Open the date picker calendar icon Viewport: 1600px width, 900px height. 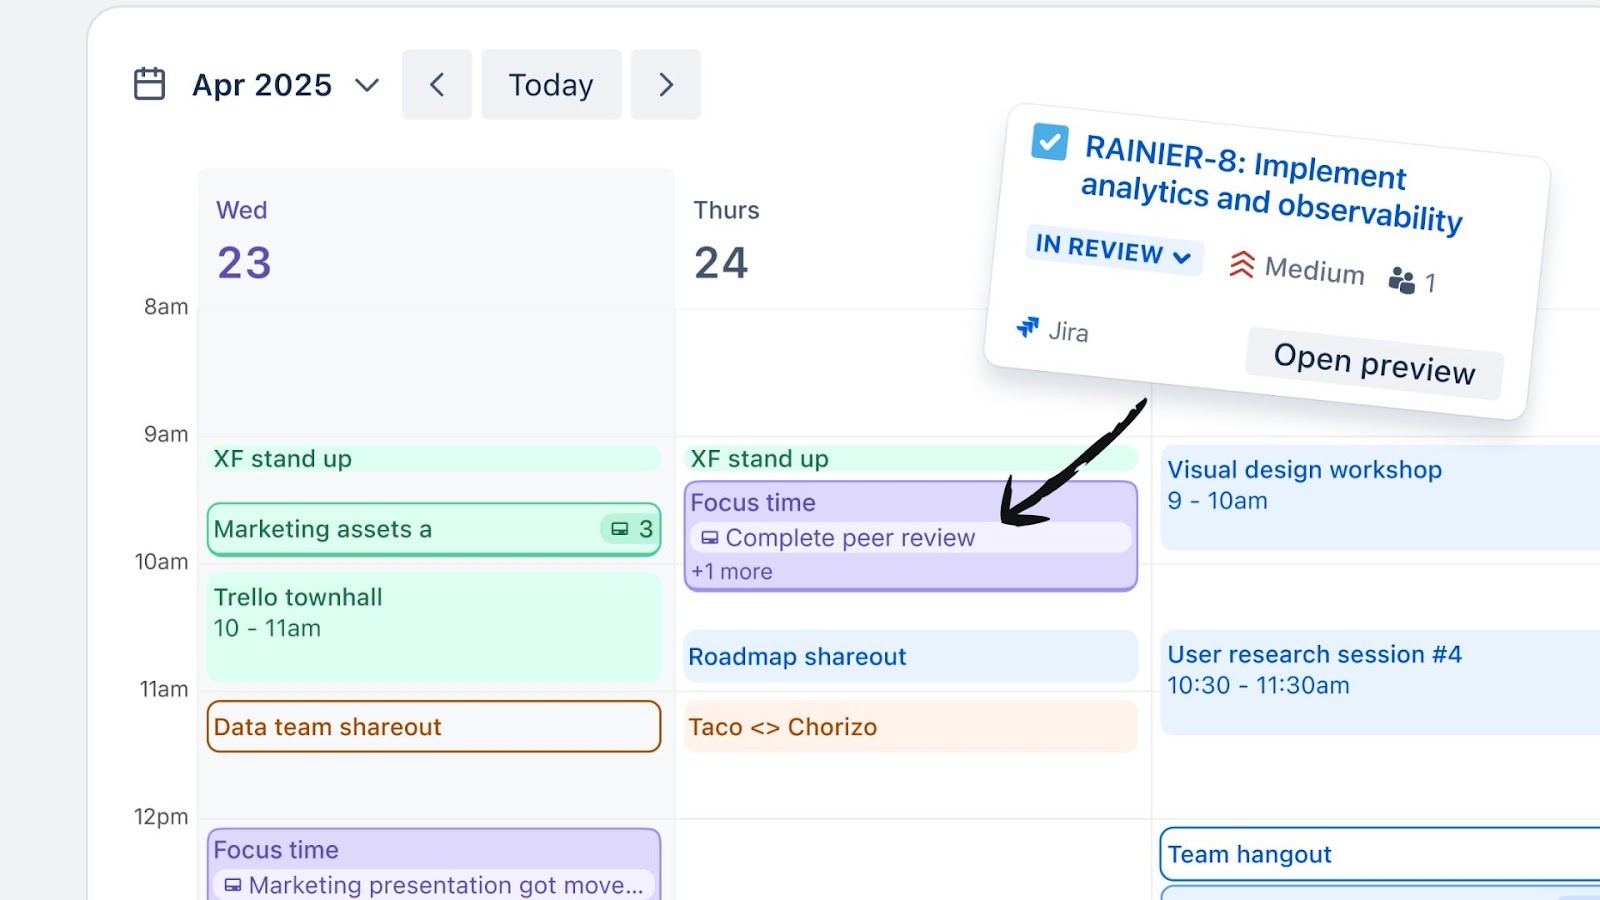point(148,84)
